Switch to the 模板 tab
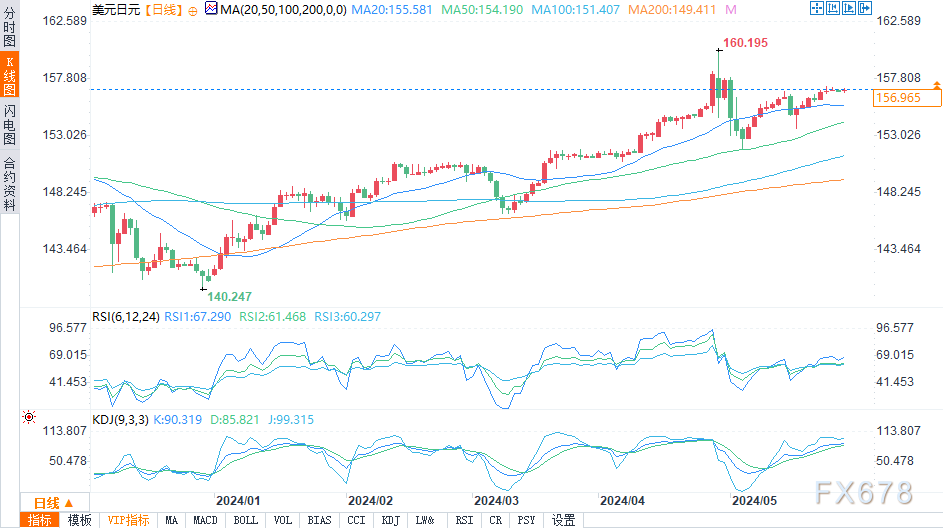The height and width of the screenshot is (528, 943). tap(79, 520)
